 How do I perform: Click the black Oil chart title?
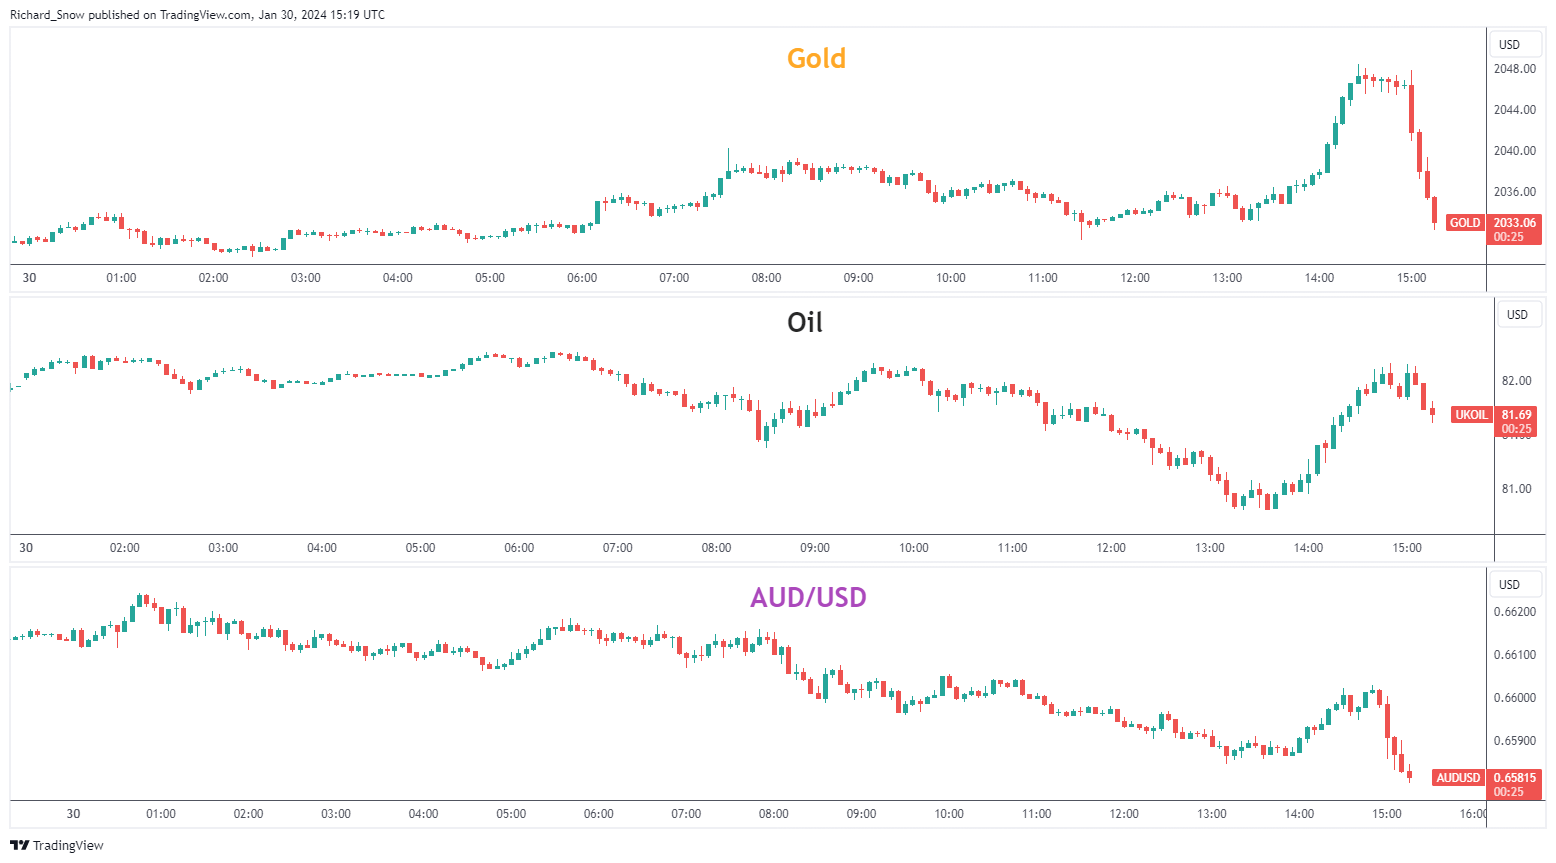805,323
